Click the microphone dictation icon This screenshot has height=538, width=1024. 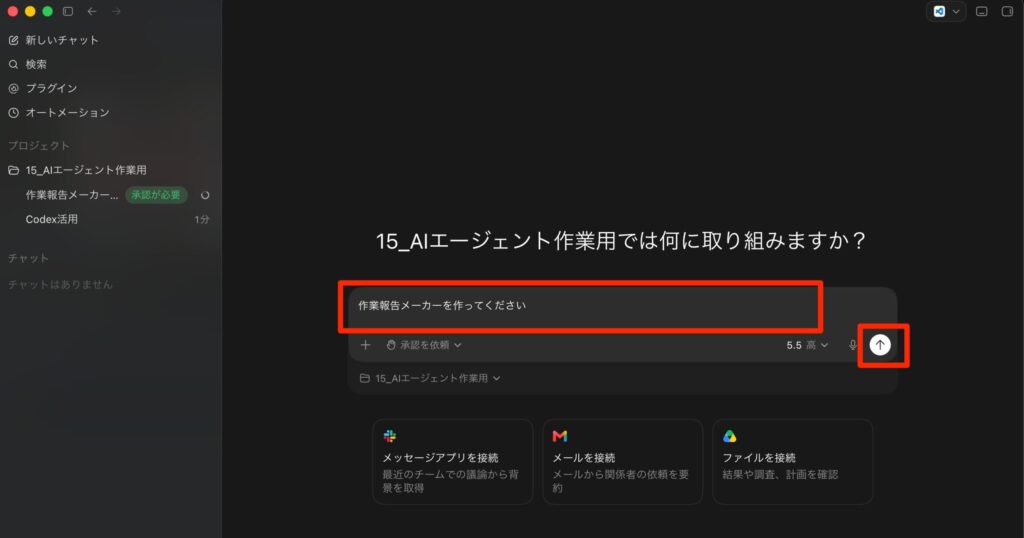coord(852,345)
